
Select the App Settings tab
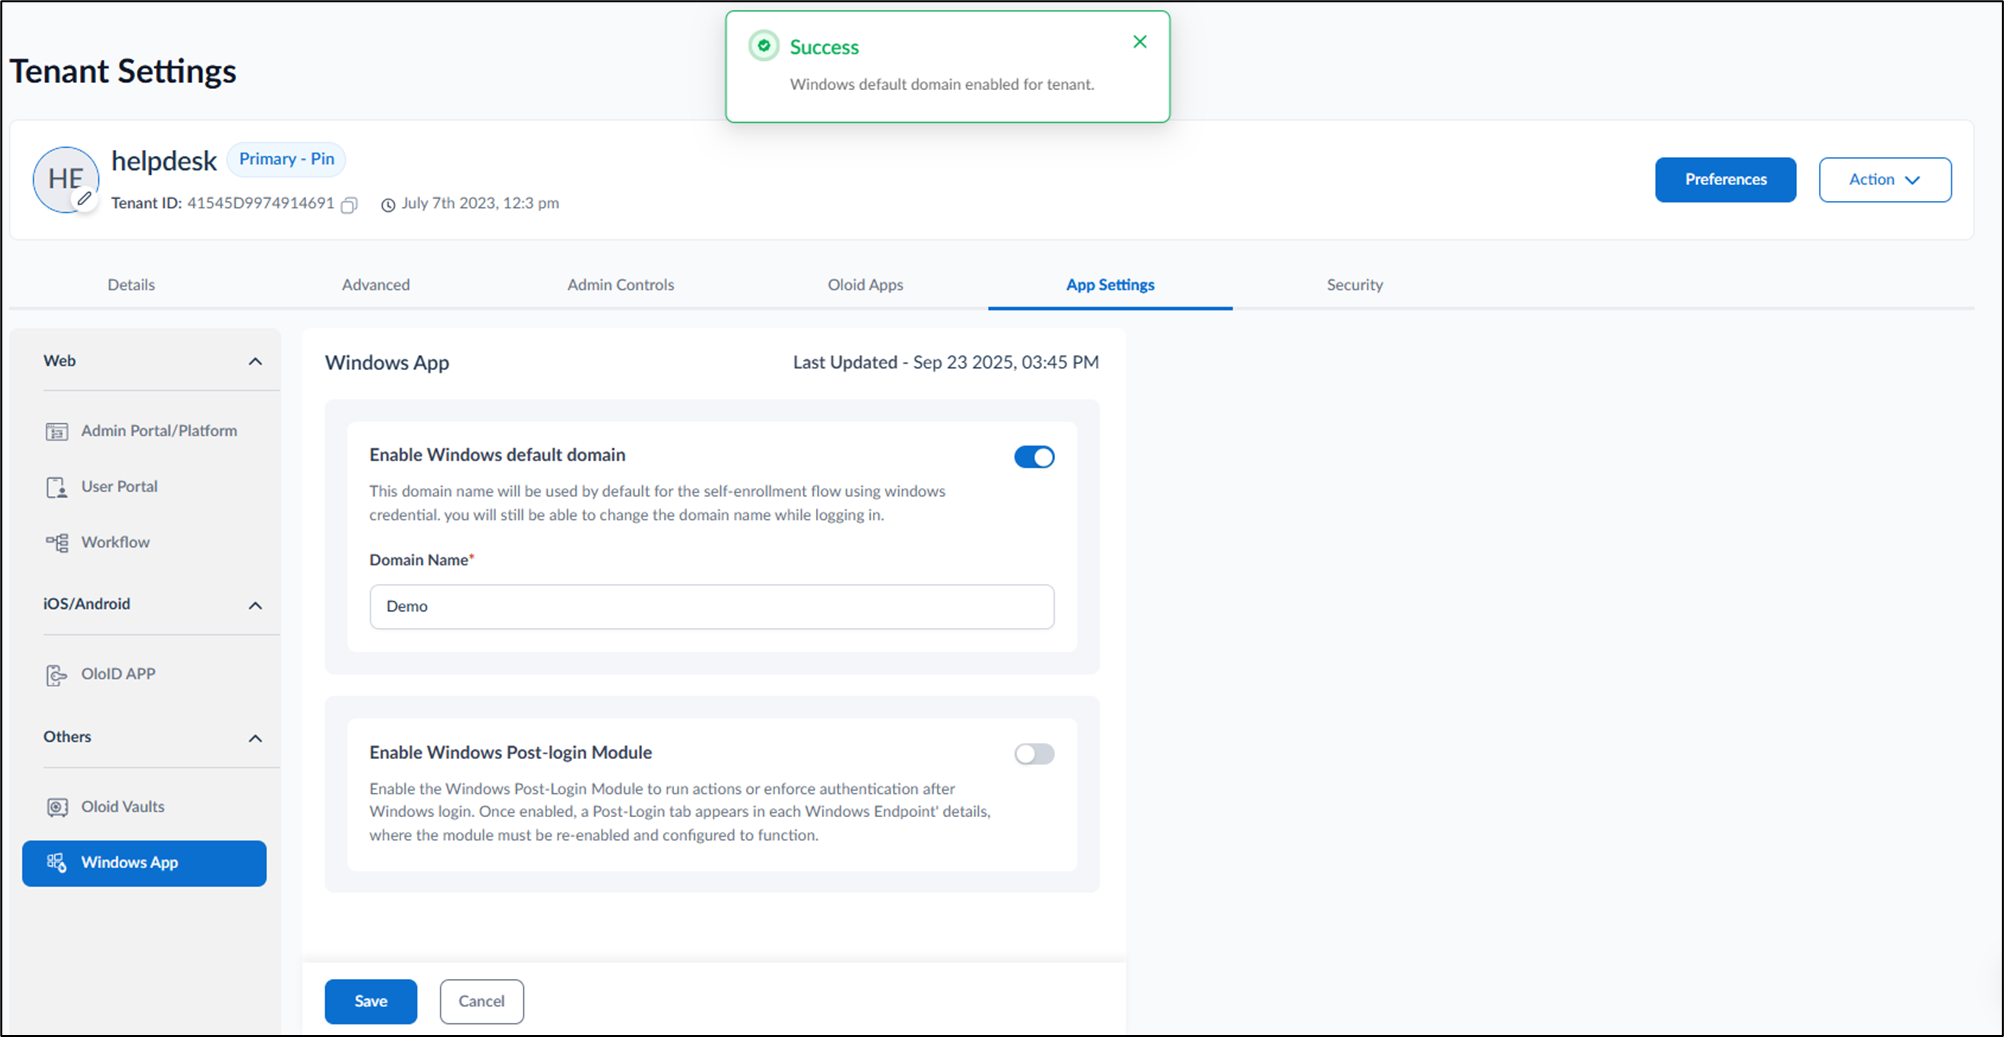[1110, 285]
